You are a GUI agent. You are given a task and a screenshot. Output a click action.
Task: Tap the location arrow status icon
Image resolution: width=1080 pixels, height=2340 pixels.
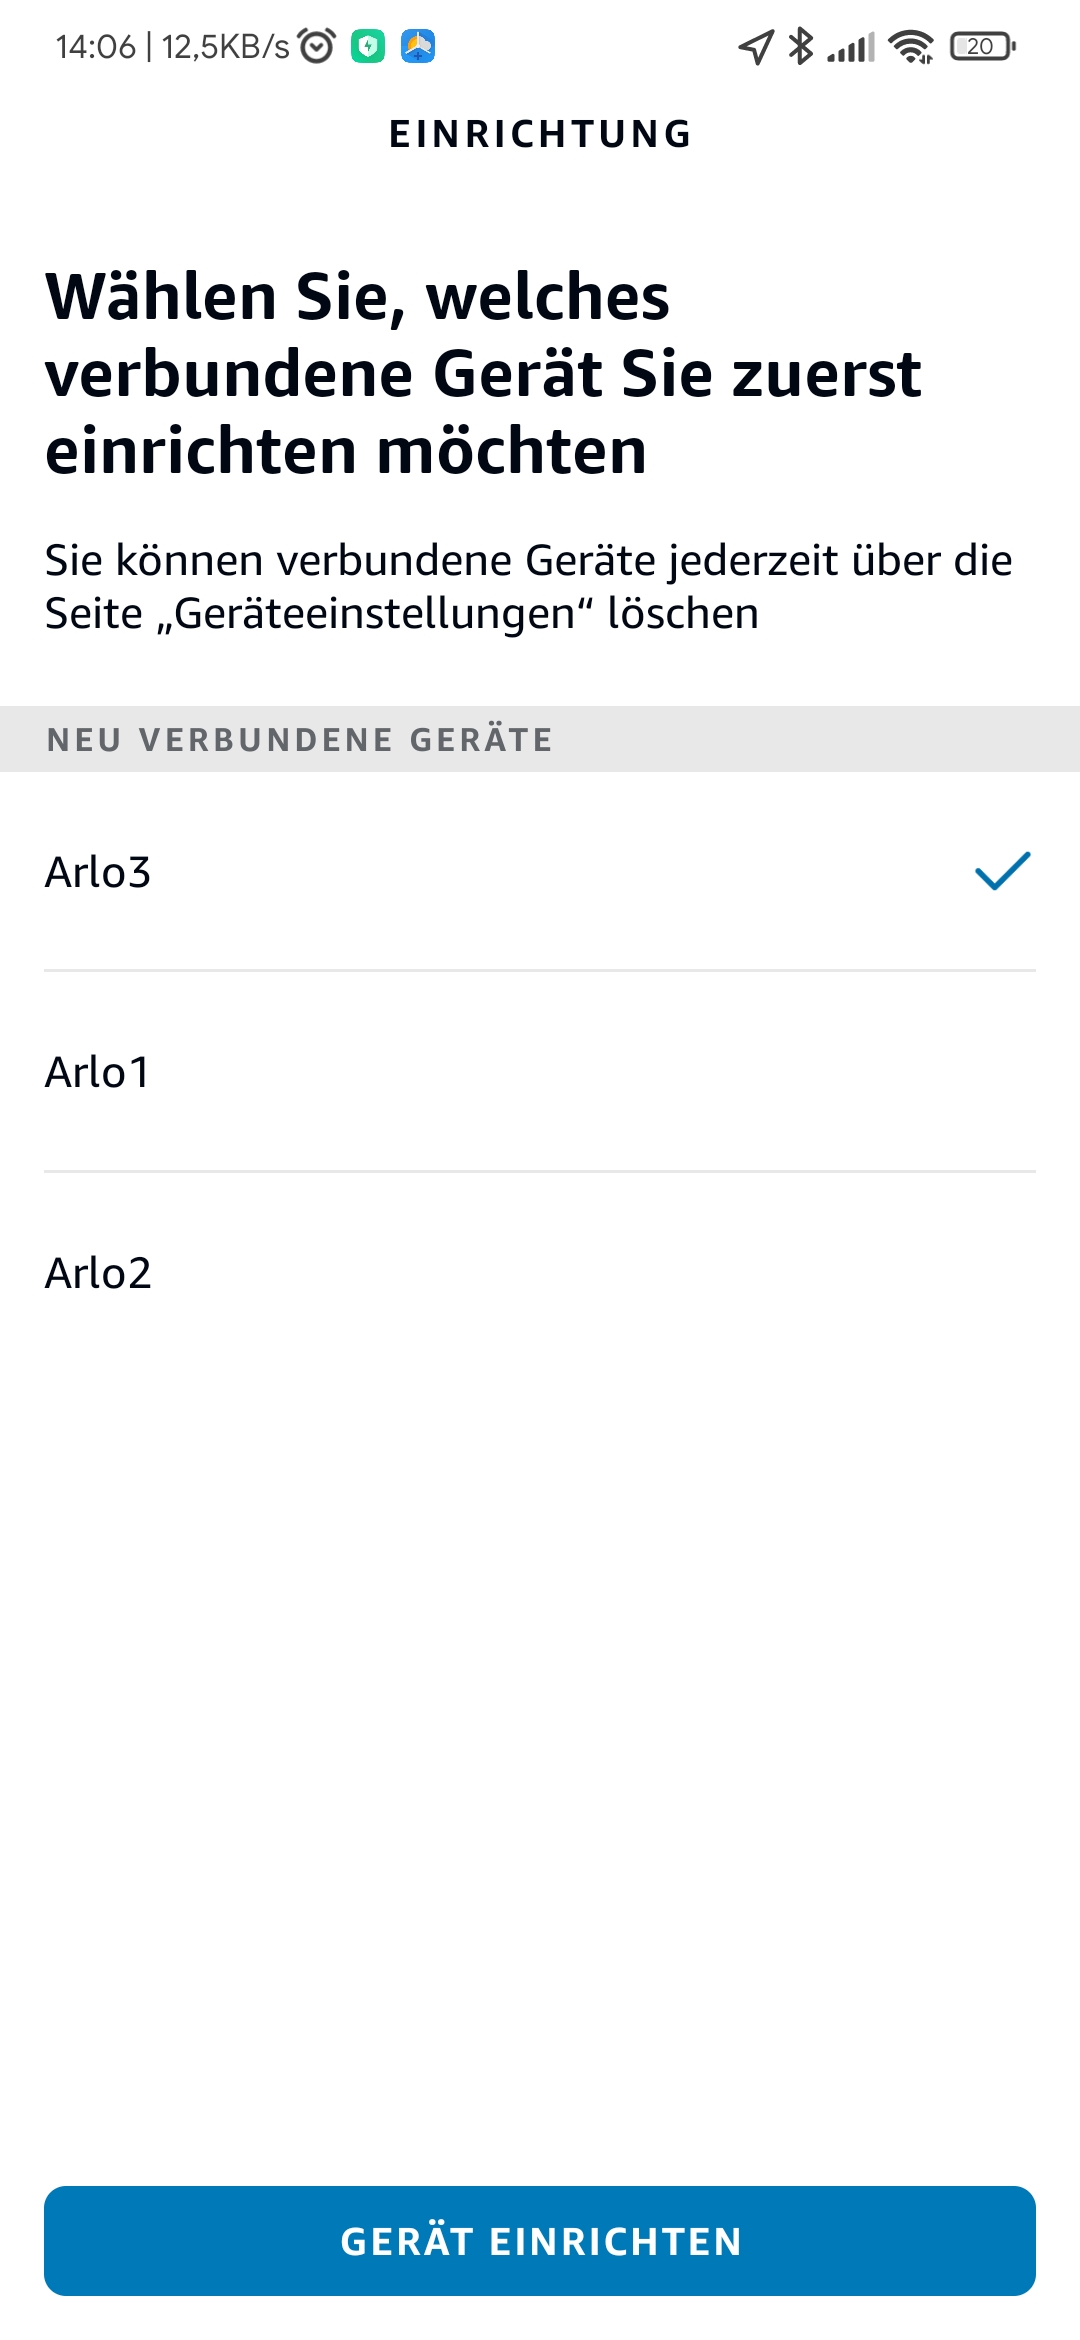756,46
